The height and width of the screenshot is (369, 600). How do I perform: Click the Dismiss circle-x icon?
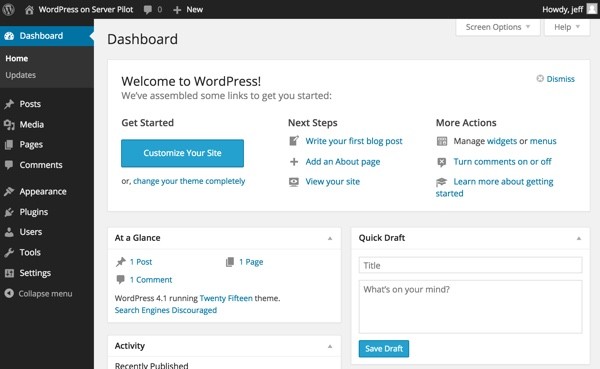pyautogui.click(x=540, y=78)
